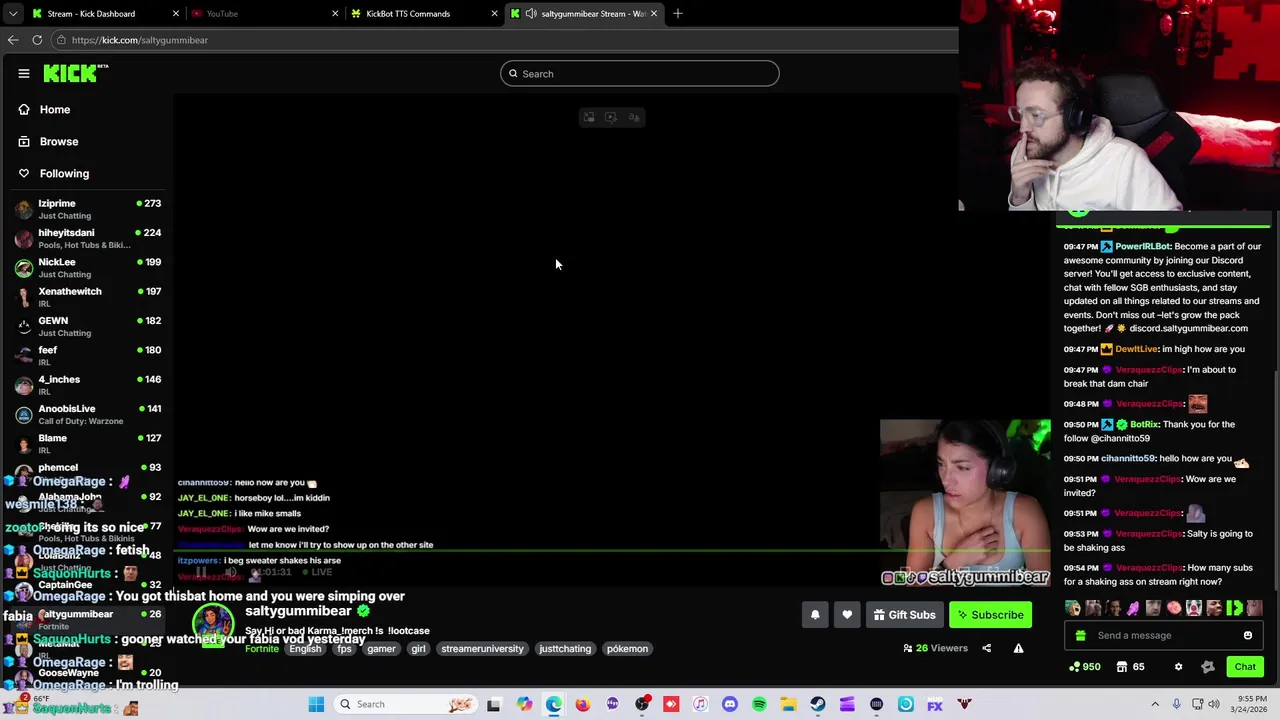The image size is (1280, 720).
Task: Switch to KickBot TTS Commands tab
Action: tap(425, 14)
